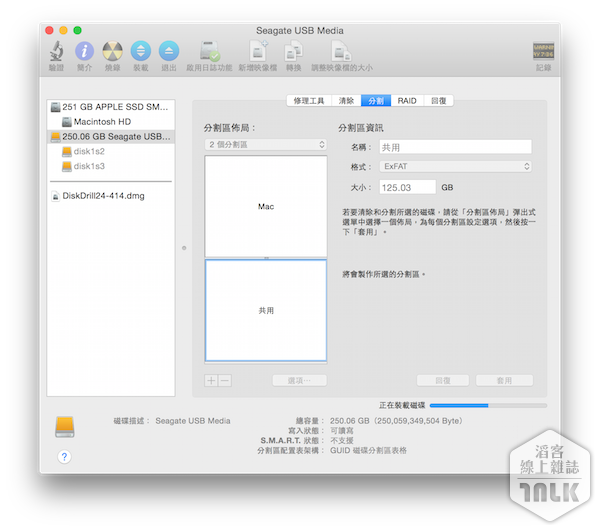The width and height of the screenshot is (600, 530).
Task: Click the green zoom window button
Action: (x=77, y=30)
